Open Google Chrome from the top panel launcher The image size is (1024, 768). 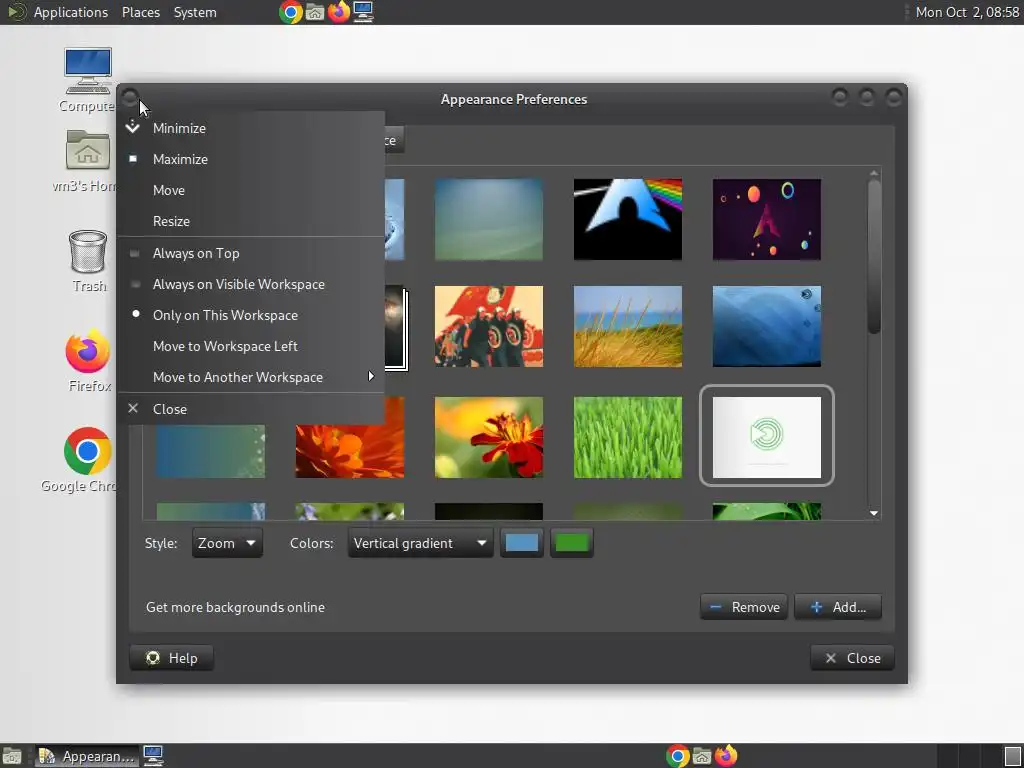tap(290, 12)
